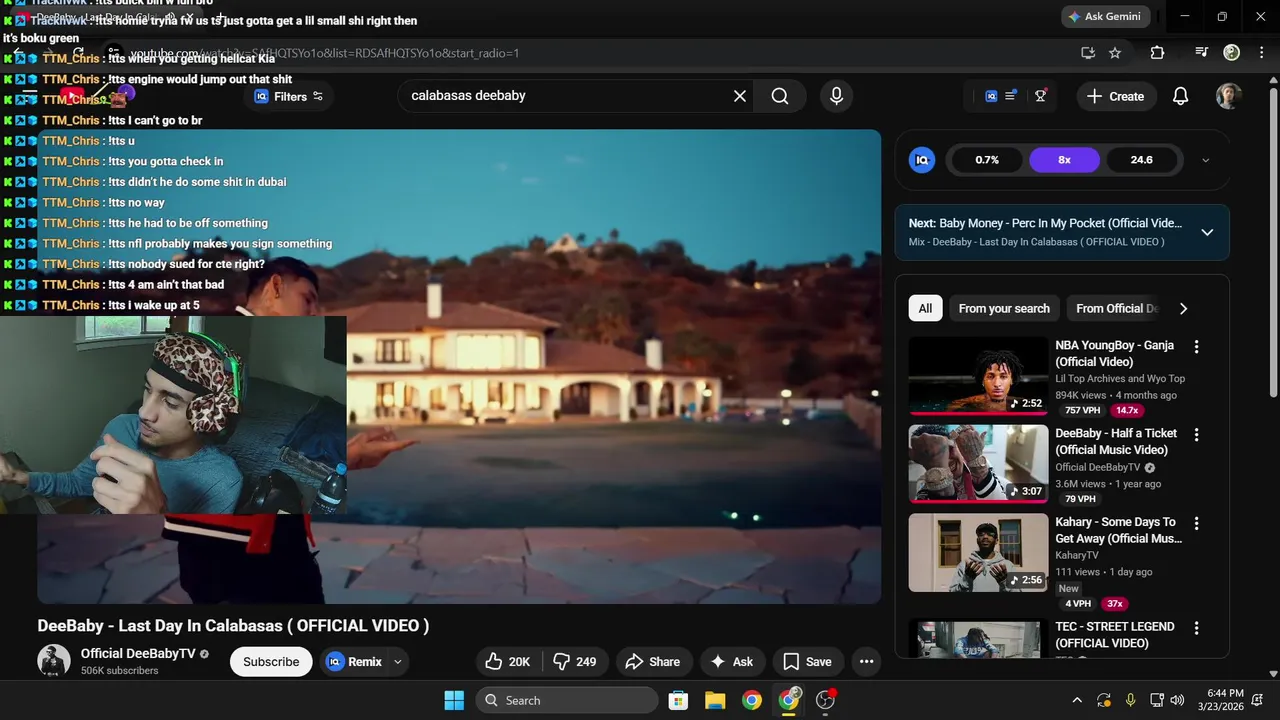Open the media controls playlist icon
The image size is (1280, 720).
1202,53
